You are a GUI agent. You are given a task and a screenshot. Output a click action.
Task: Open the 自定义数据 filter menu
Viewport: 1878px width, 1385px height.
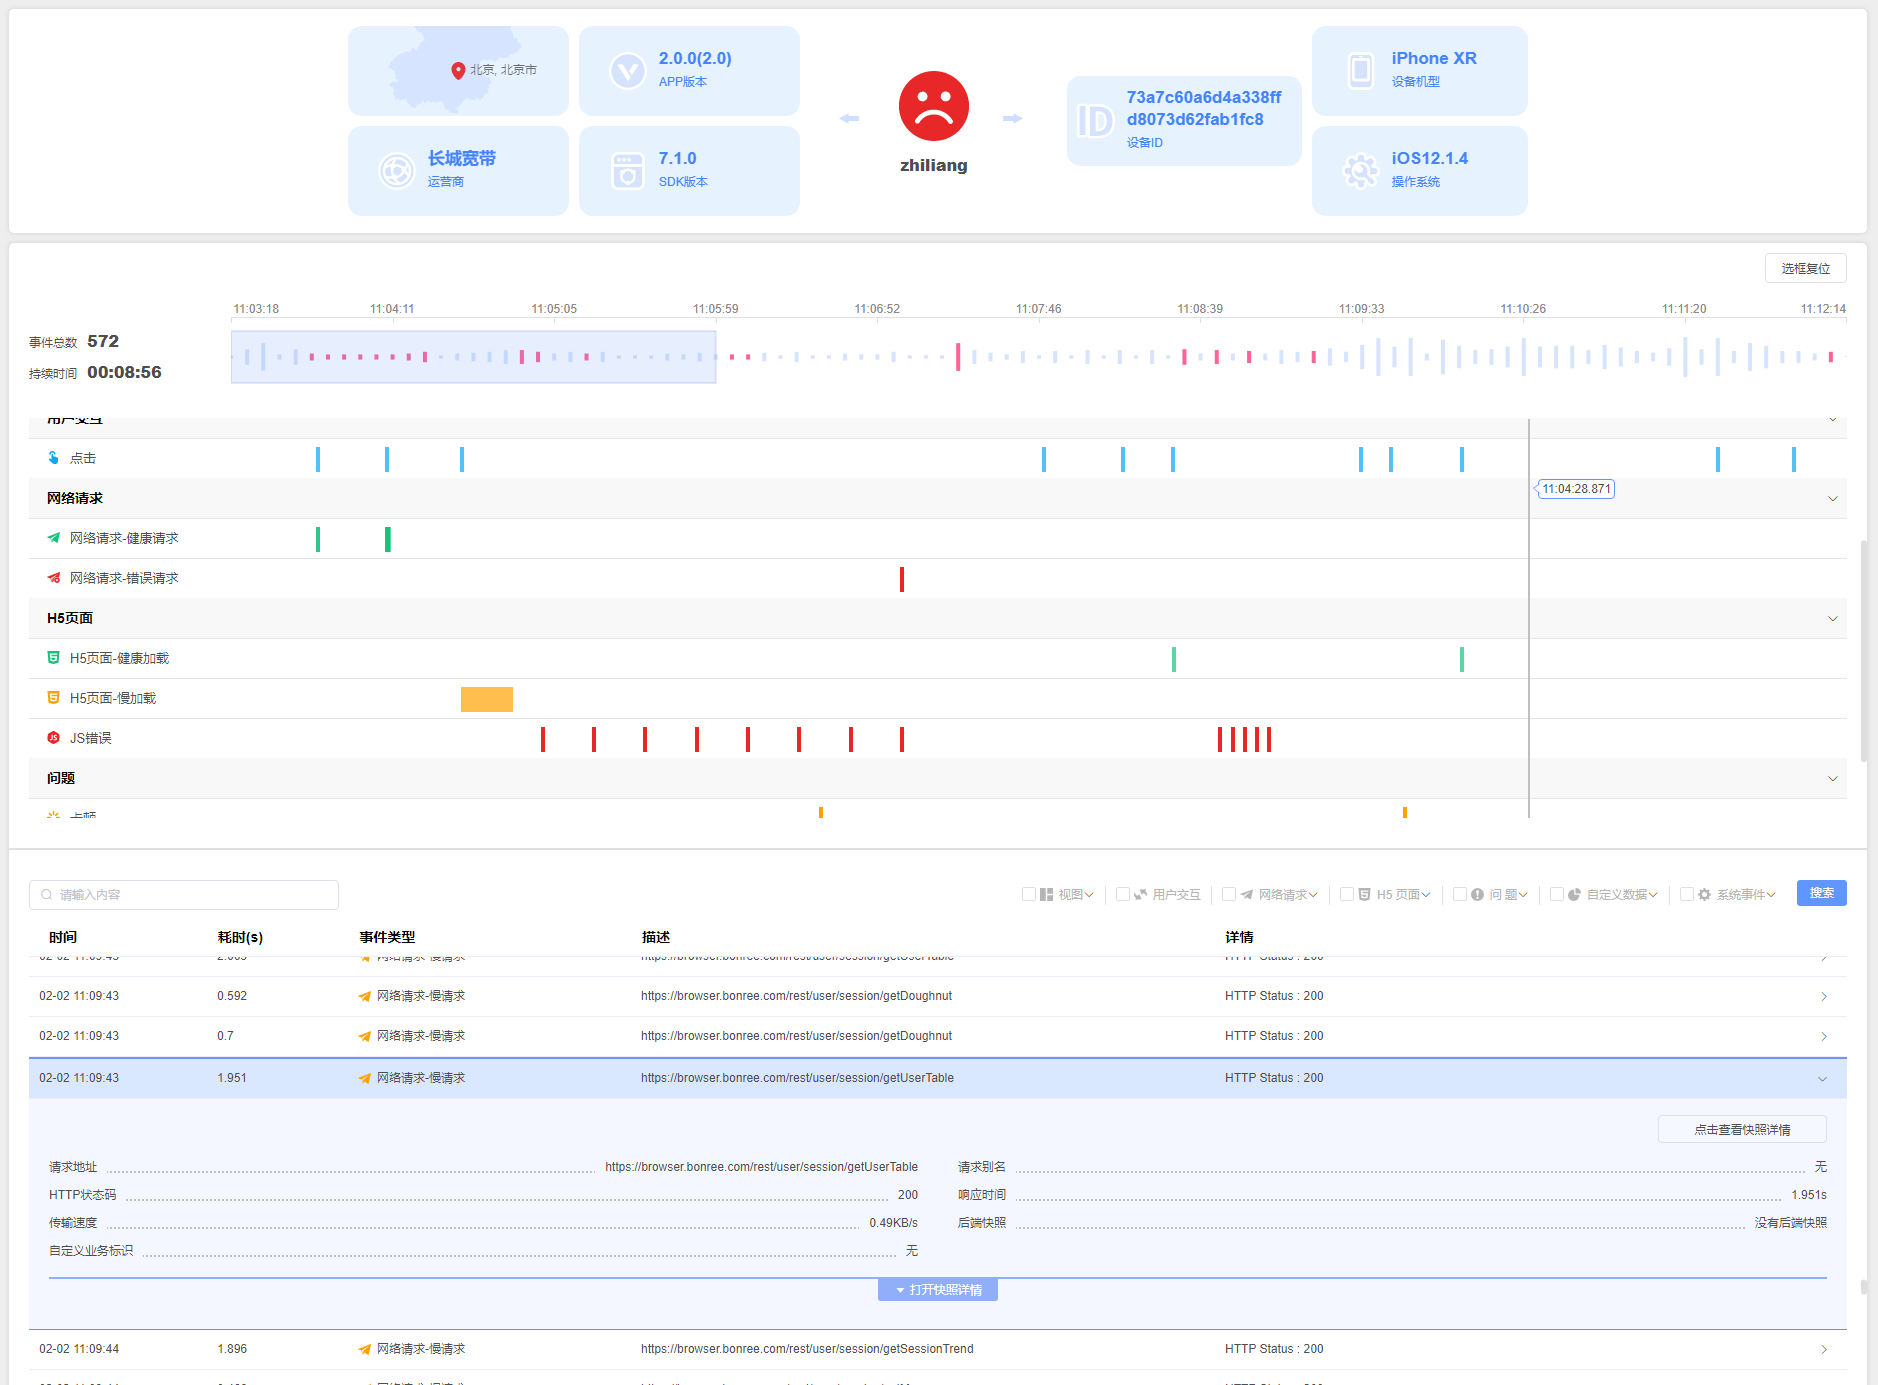(1621, 894)
